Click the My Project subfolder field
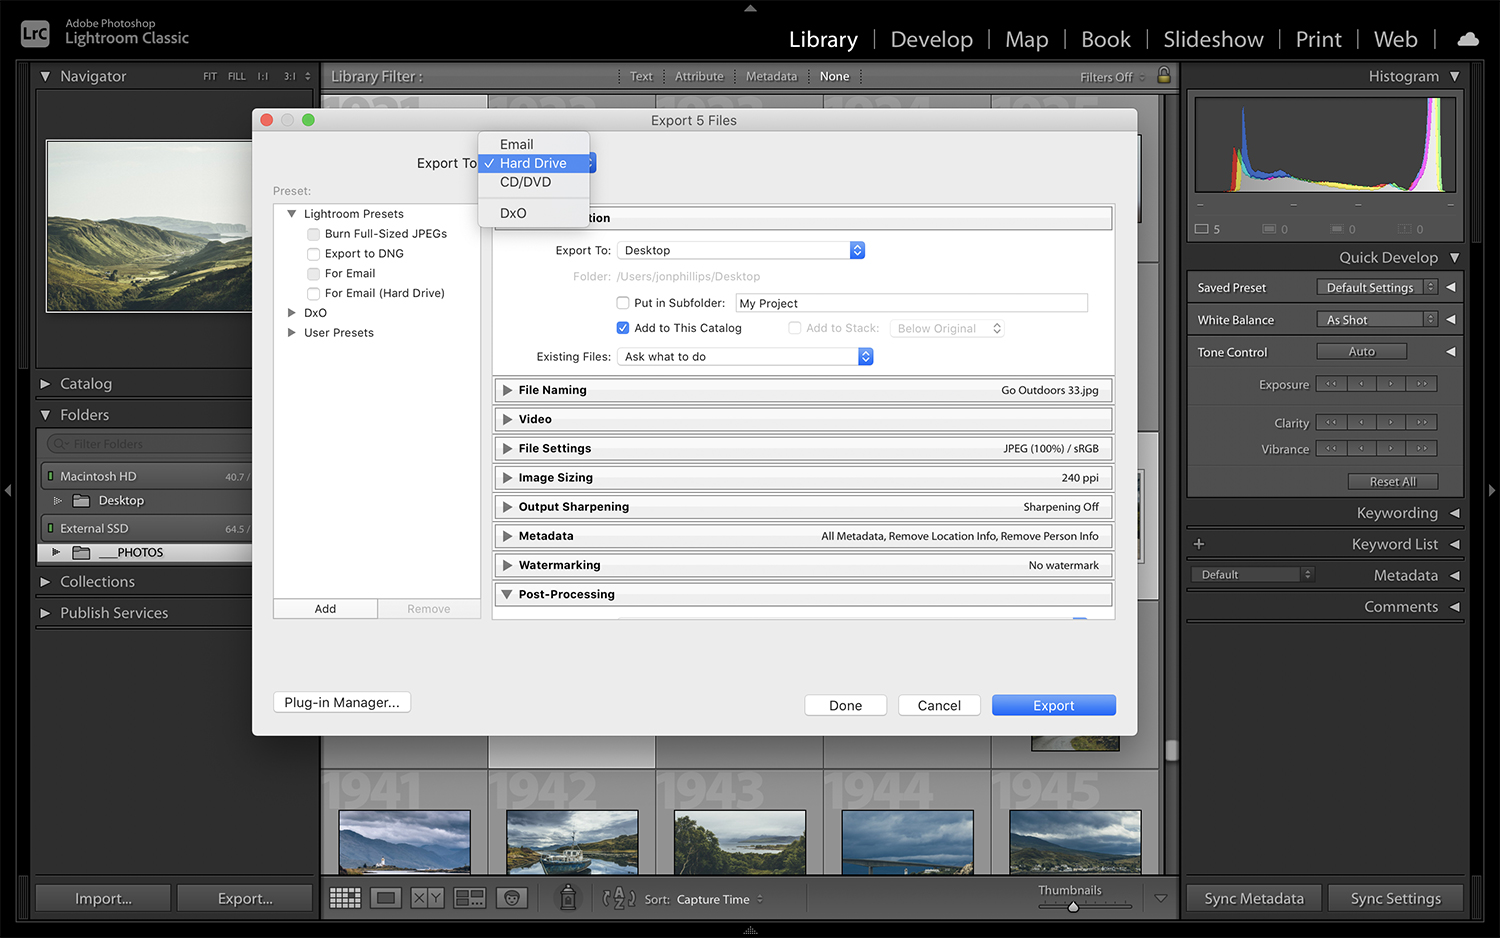Viewport: 1500px width, 938px height. pyautogui.click(x=911, y=303)
